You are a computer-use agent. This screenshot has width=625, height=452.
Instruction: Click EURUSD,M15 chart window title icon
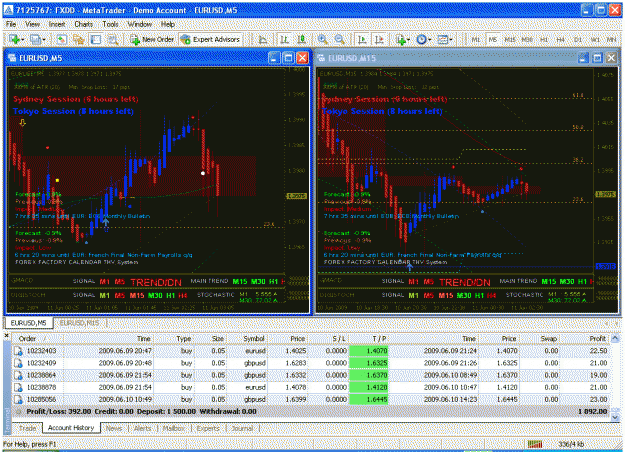(321, 58)
